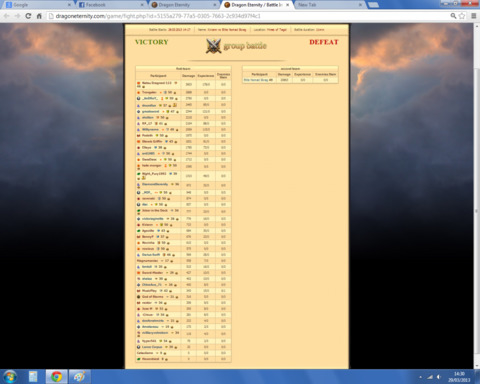
Task: Click the volume speaker tray icon
Action: (x=439, y=377)
